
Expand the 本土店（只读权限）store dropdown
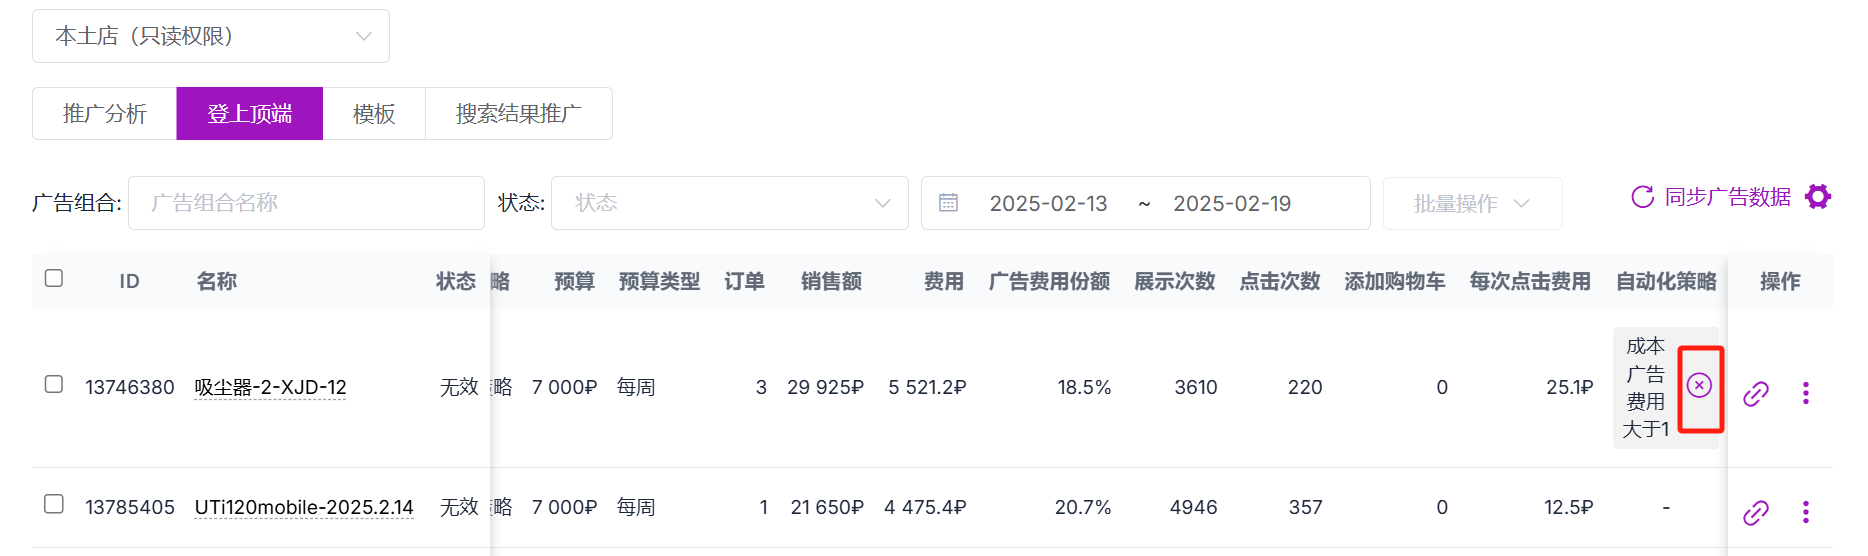pos(211,36)
